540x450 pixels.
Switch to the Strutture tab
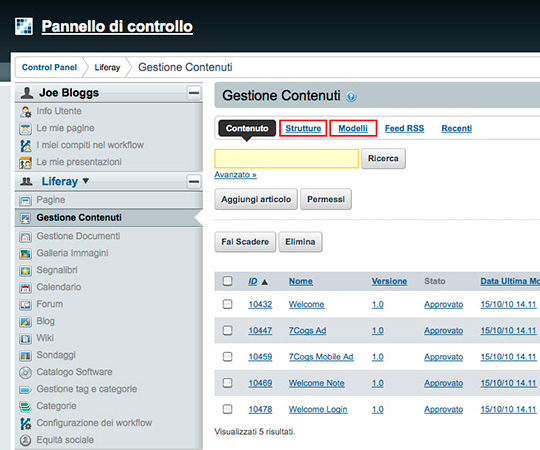303,128
